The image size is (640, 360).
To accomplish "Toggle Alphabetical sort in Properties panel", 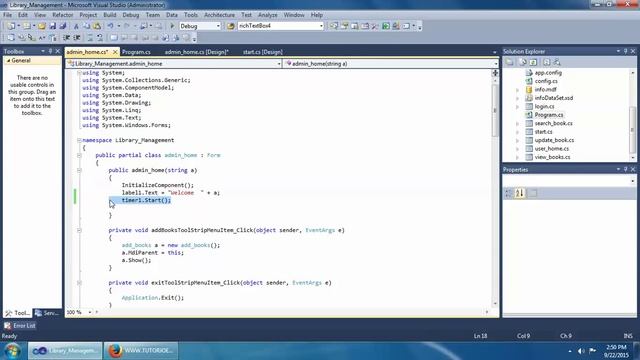I will pyautogui.click(x=519, y=193).
